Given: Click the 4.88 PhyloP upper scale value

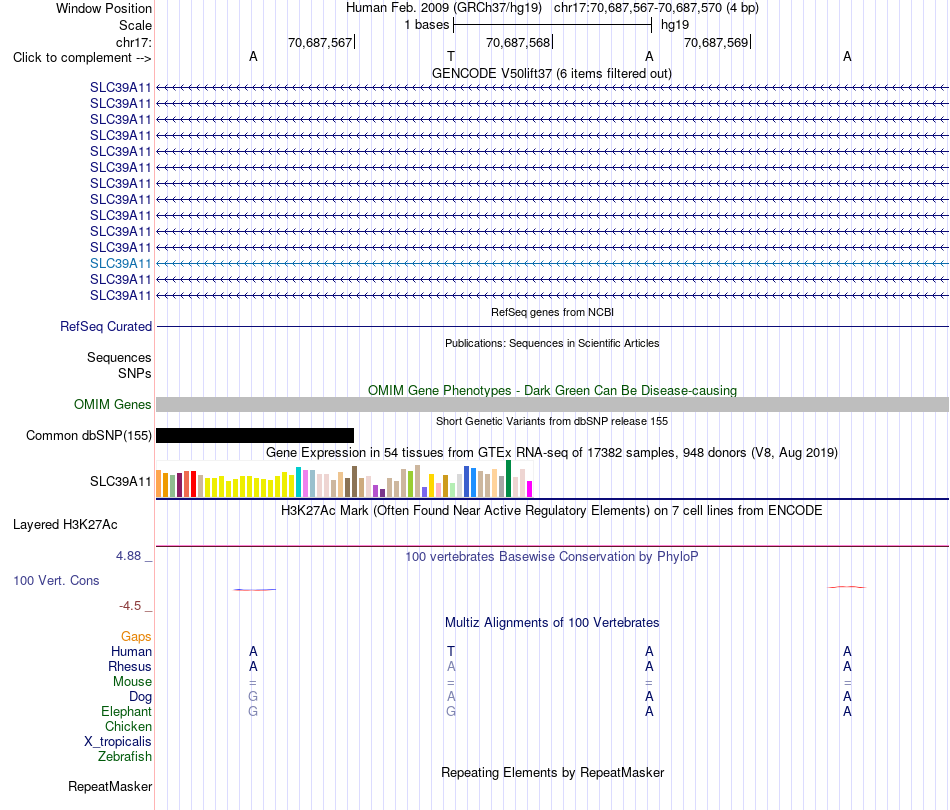Looking at the screenshot, I should [x=128, y=556].
